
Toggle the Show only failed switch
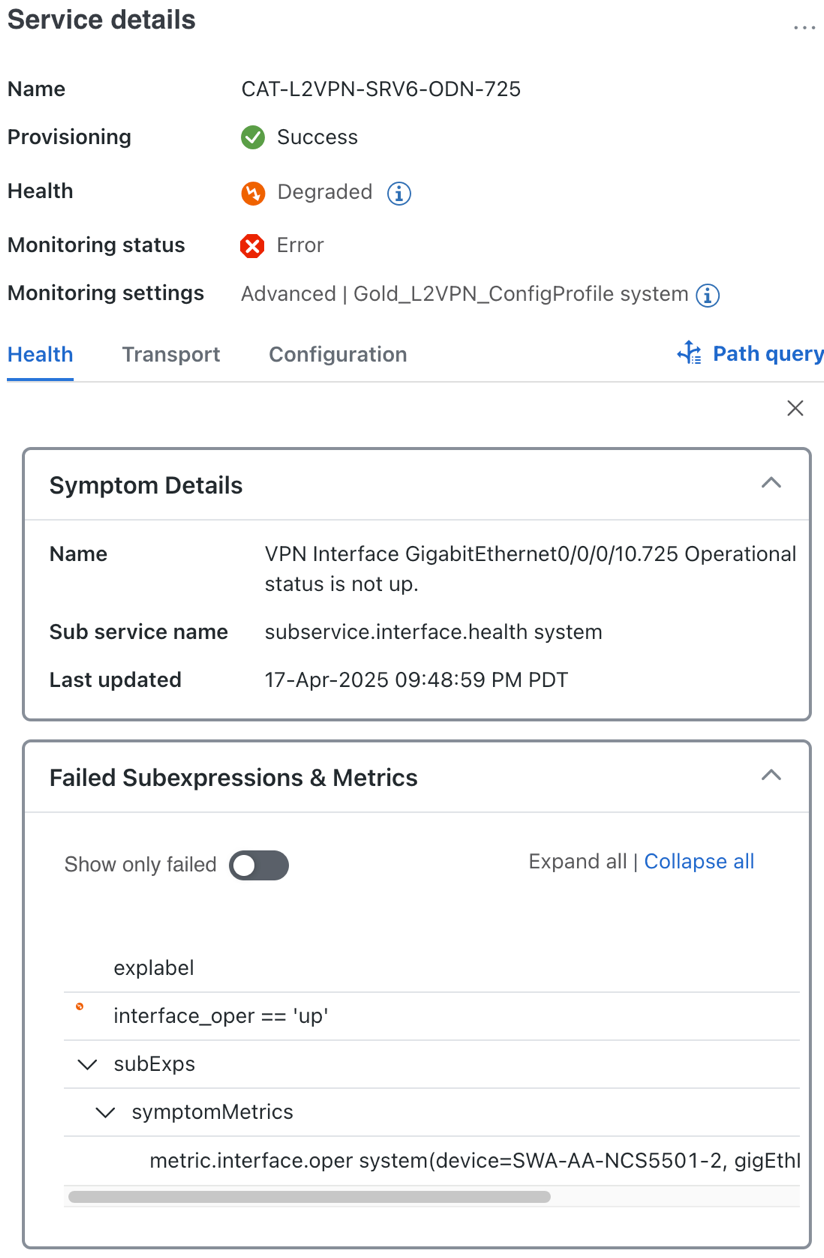[x=259, y=865]
